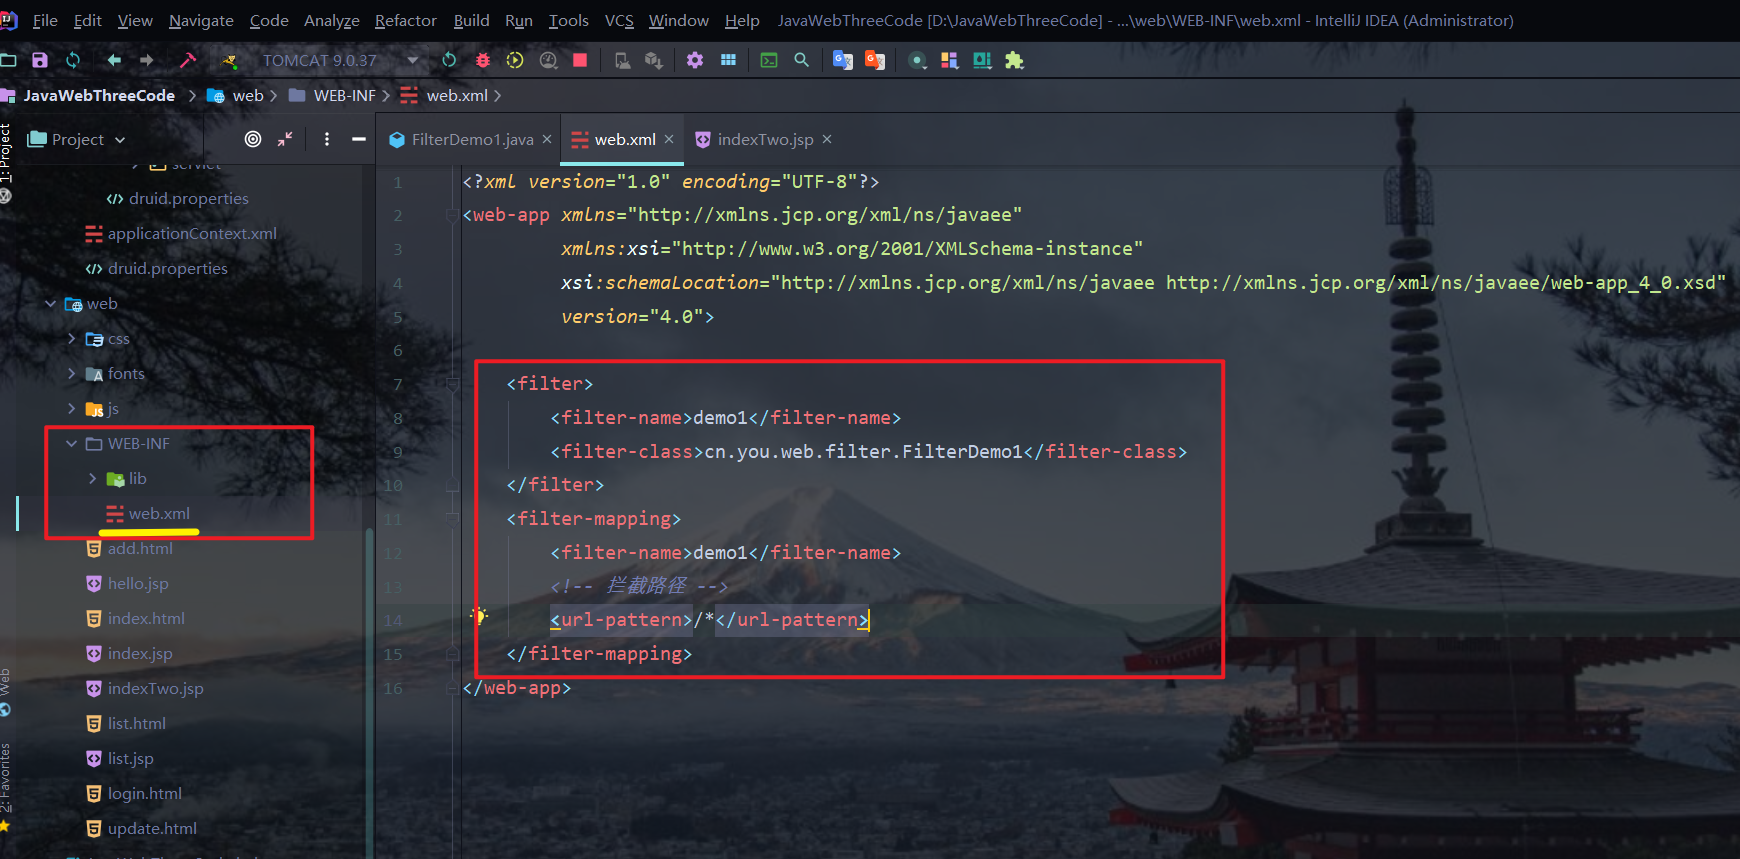The image size is (1740, 859).
Task: Expand the css folder
Action: pos(71,339)
